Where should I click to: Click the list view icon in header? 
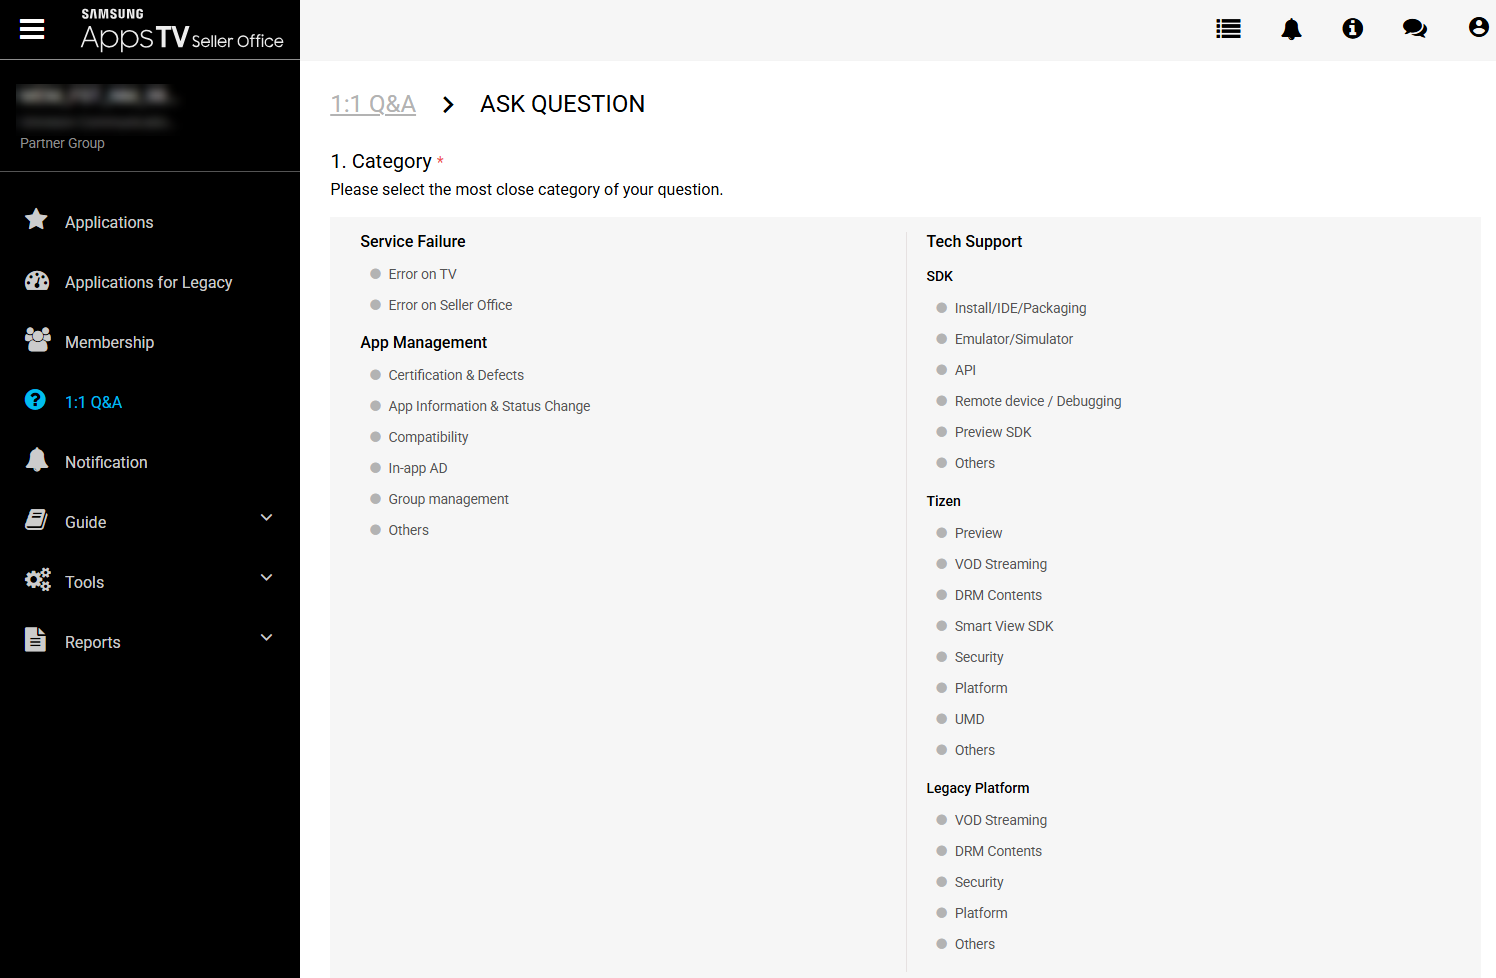pyautogui.click(x=1228, y=29)
